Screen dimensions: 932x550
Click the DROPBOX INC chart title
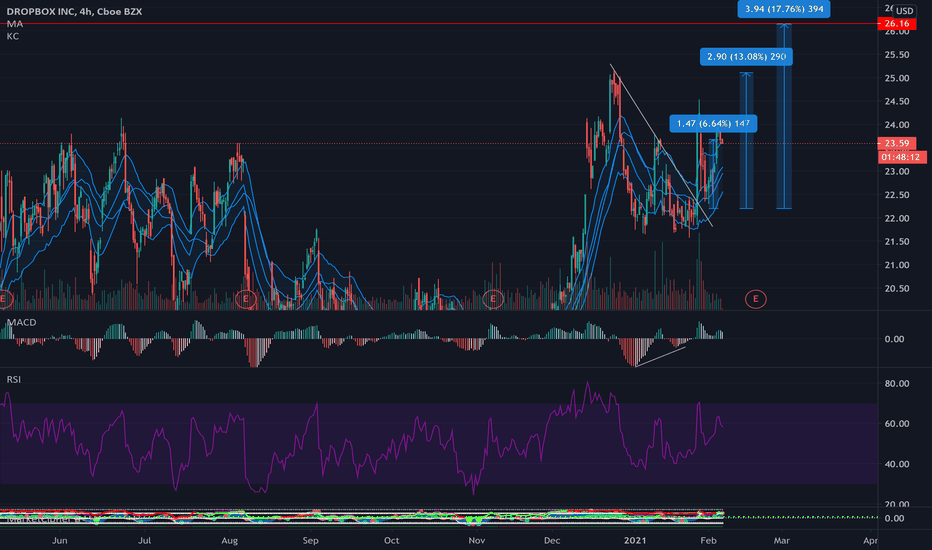pos(74,11)
